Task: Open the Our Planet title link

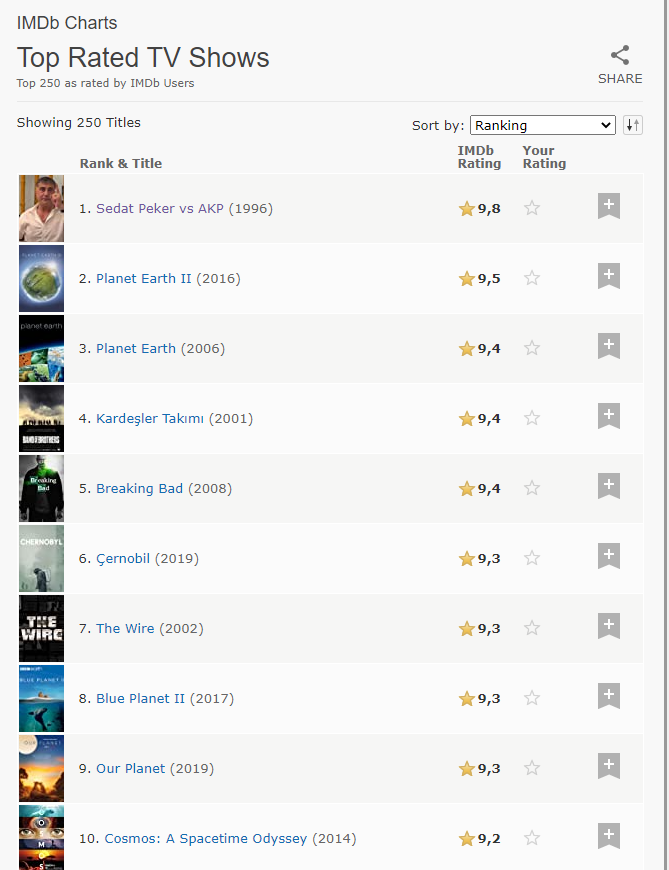Action: pyautogui.click(x=130, y=768)
